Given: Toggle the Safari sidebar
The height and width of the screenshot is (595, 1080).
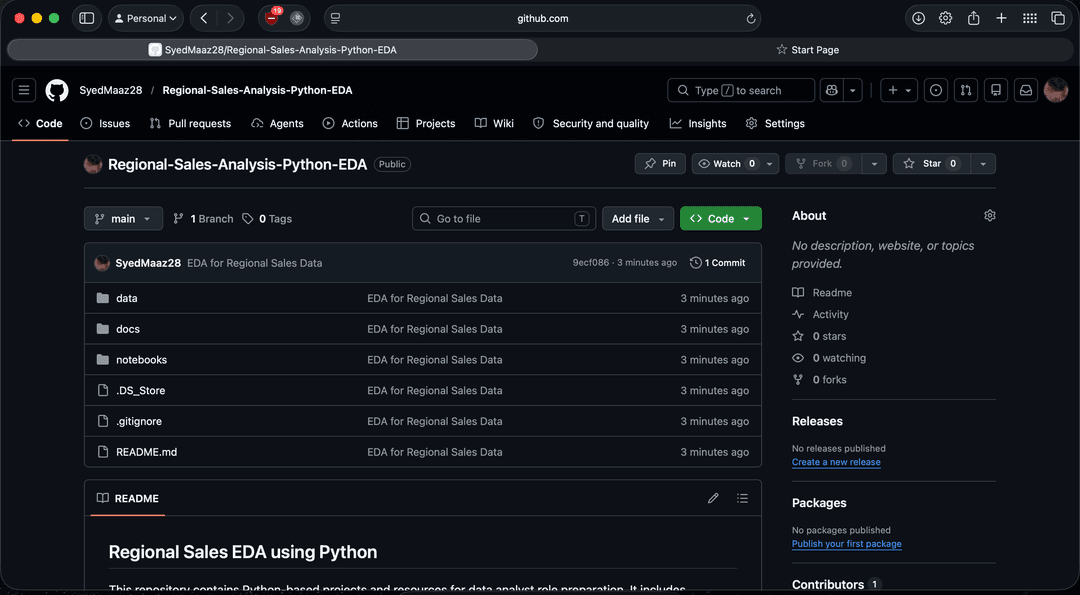Looking at the screenshot, I should click(x=87, y=19).
